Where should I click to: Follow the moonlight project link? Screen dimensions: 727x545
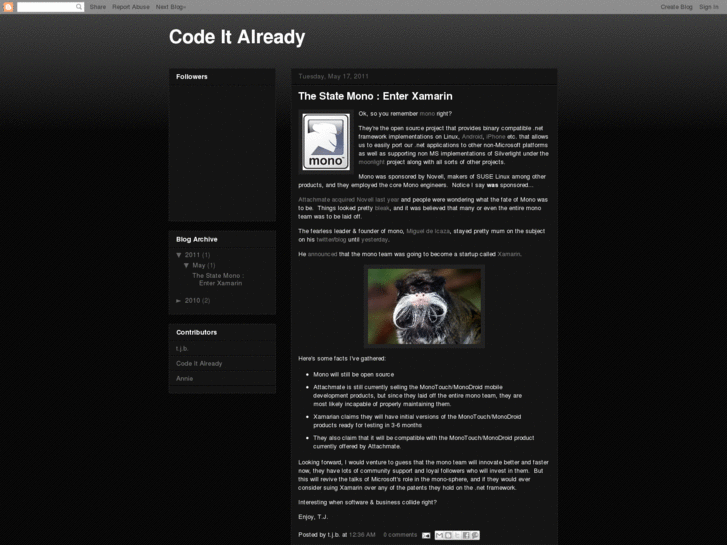coord(371,162)
